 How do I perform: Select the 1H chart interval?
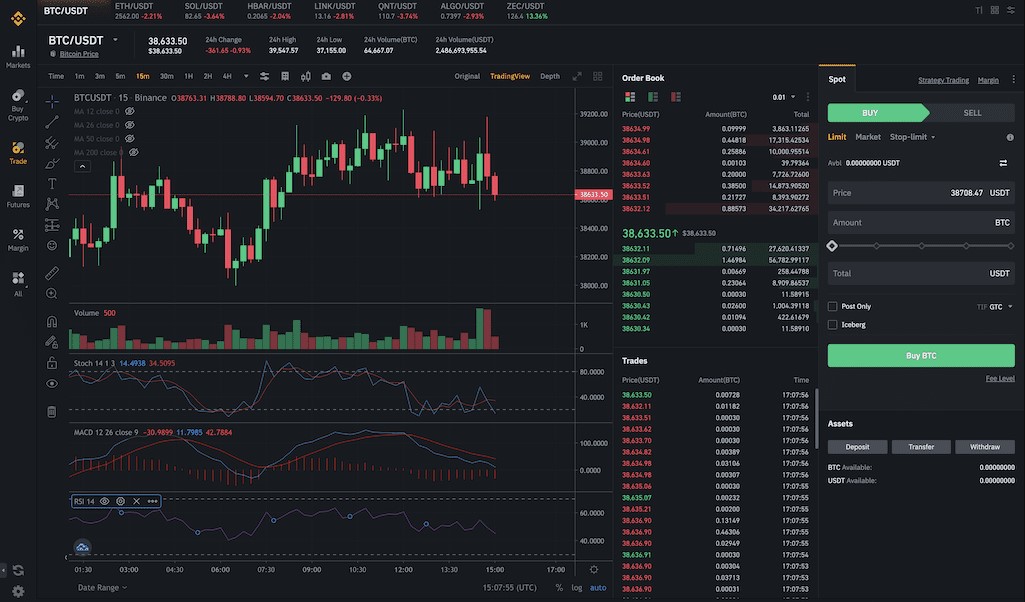pos(188,76)
